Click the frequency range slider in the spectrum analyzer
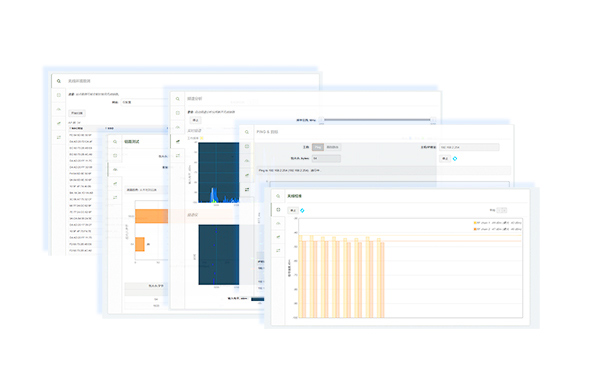This screenshot has width=590, height=365. (x=377, y=120)
